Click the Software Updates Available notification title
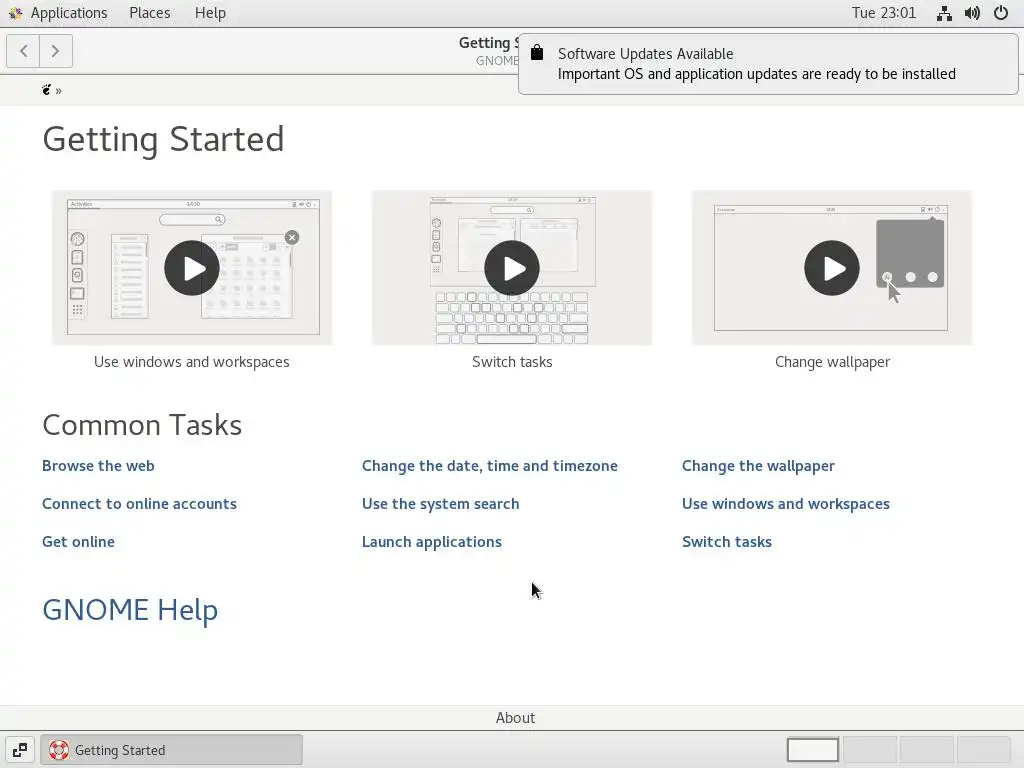The height and width of the screenshot is (768, 1024). tap(645, 54)
